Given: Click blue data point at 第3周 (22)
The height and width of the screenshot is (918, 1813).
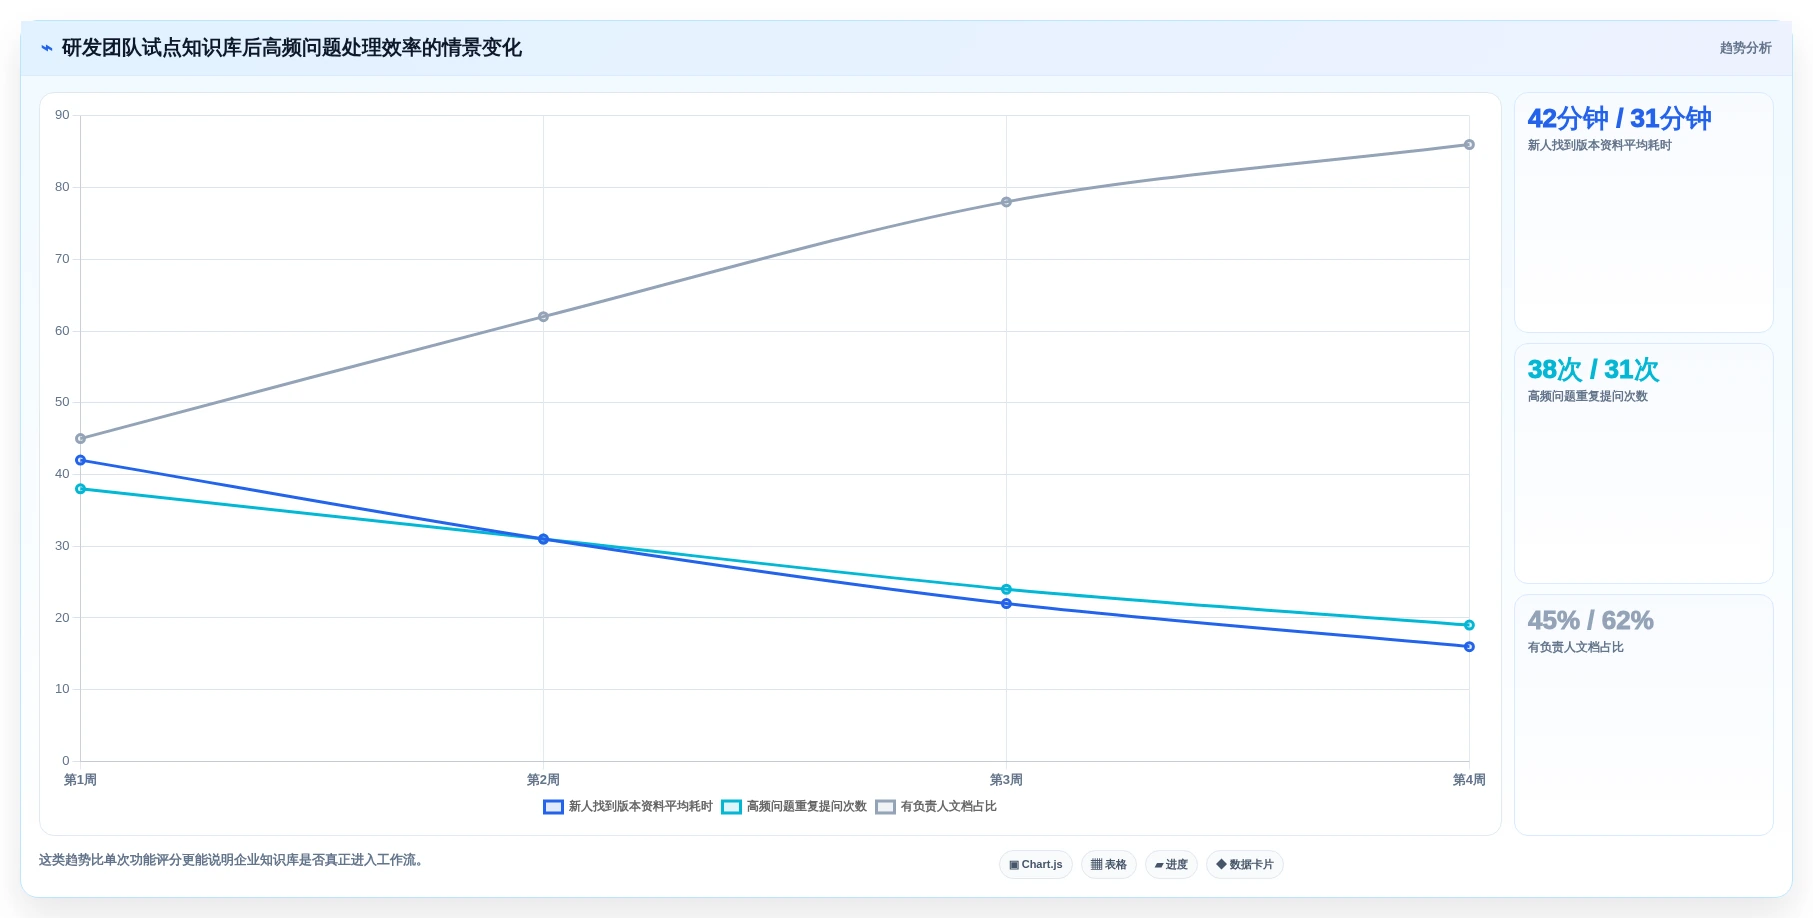Looking at the screenshot, I should (1006, 604).
